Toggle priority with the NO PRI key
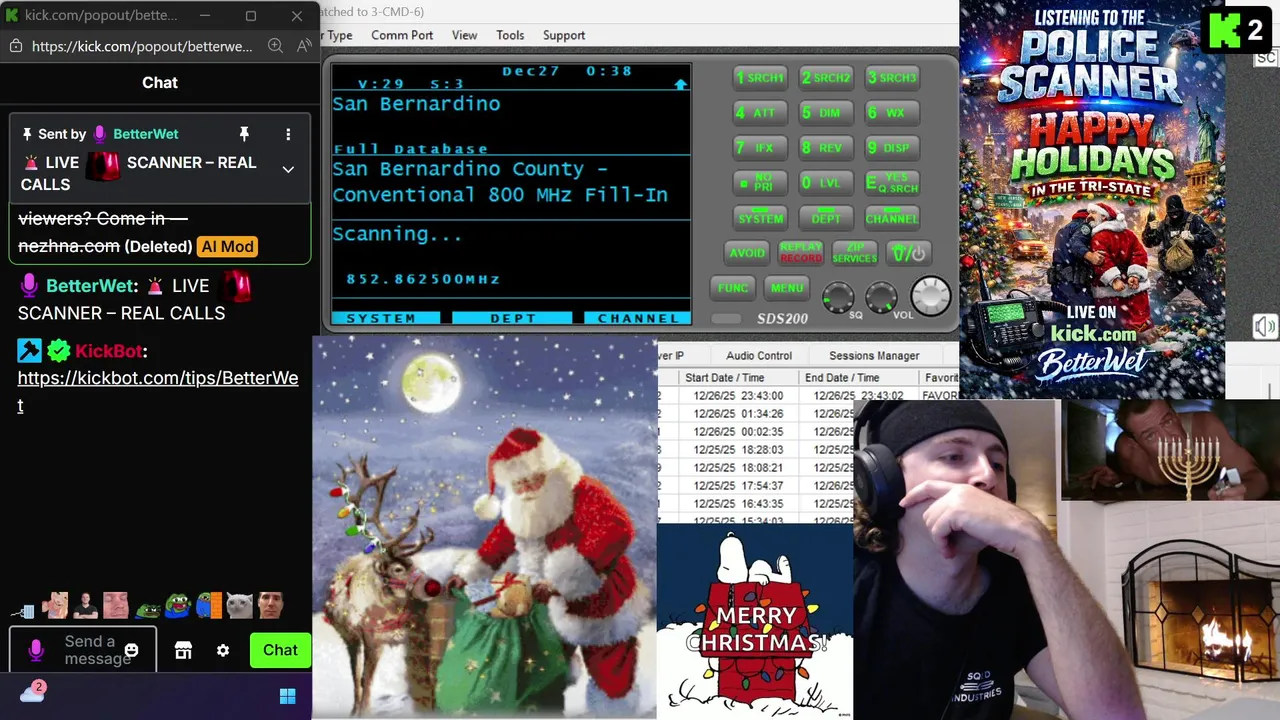1280x720 pixels. 760,183
